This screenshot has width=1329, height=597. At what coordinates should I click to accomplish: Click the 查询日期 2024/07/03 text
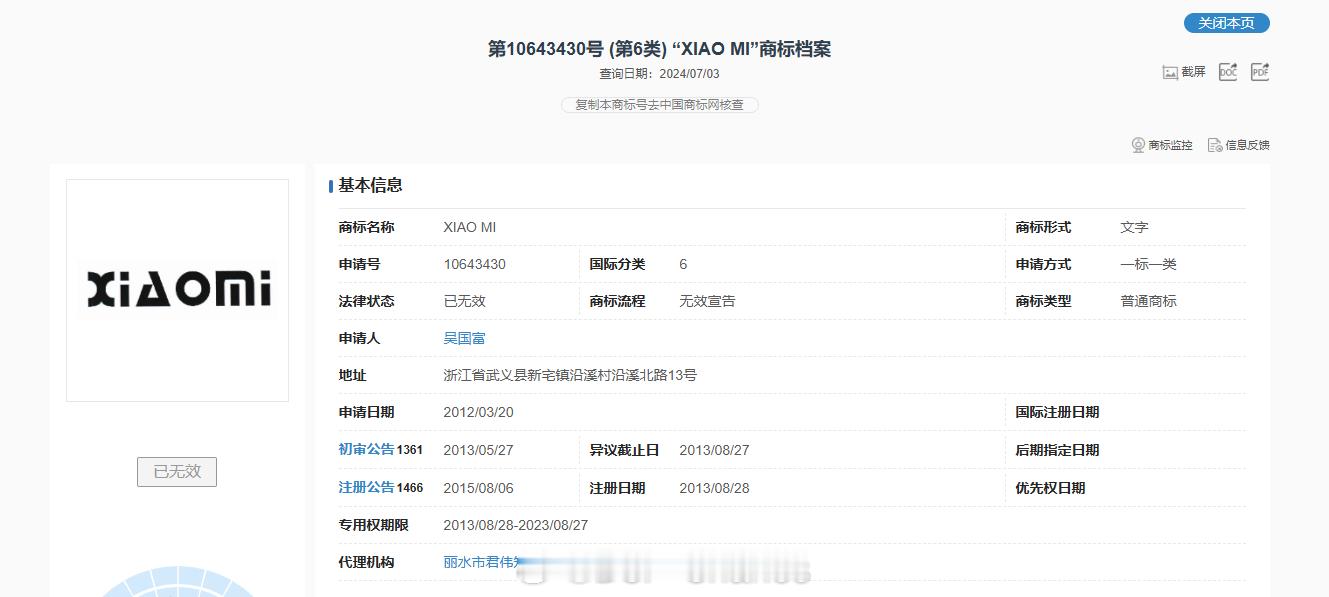pos(660,72)
